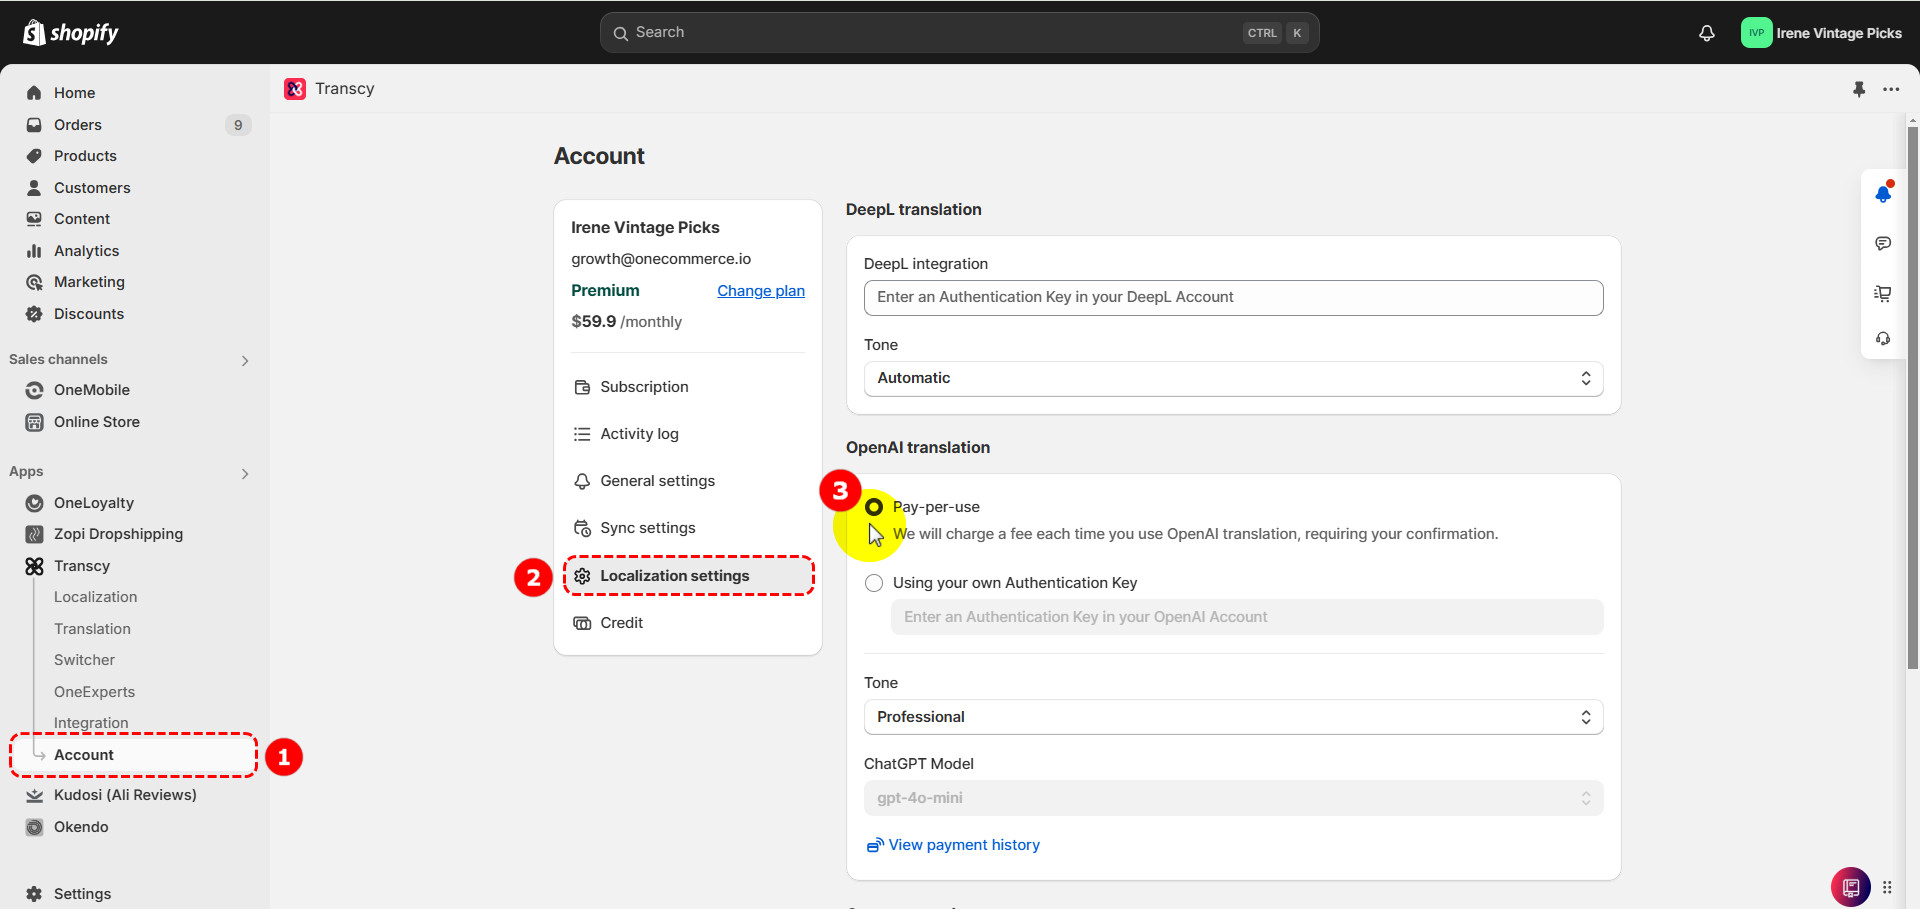
Task: Open the chat bubble in right widget
Action: [1883, 244]
